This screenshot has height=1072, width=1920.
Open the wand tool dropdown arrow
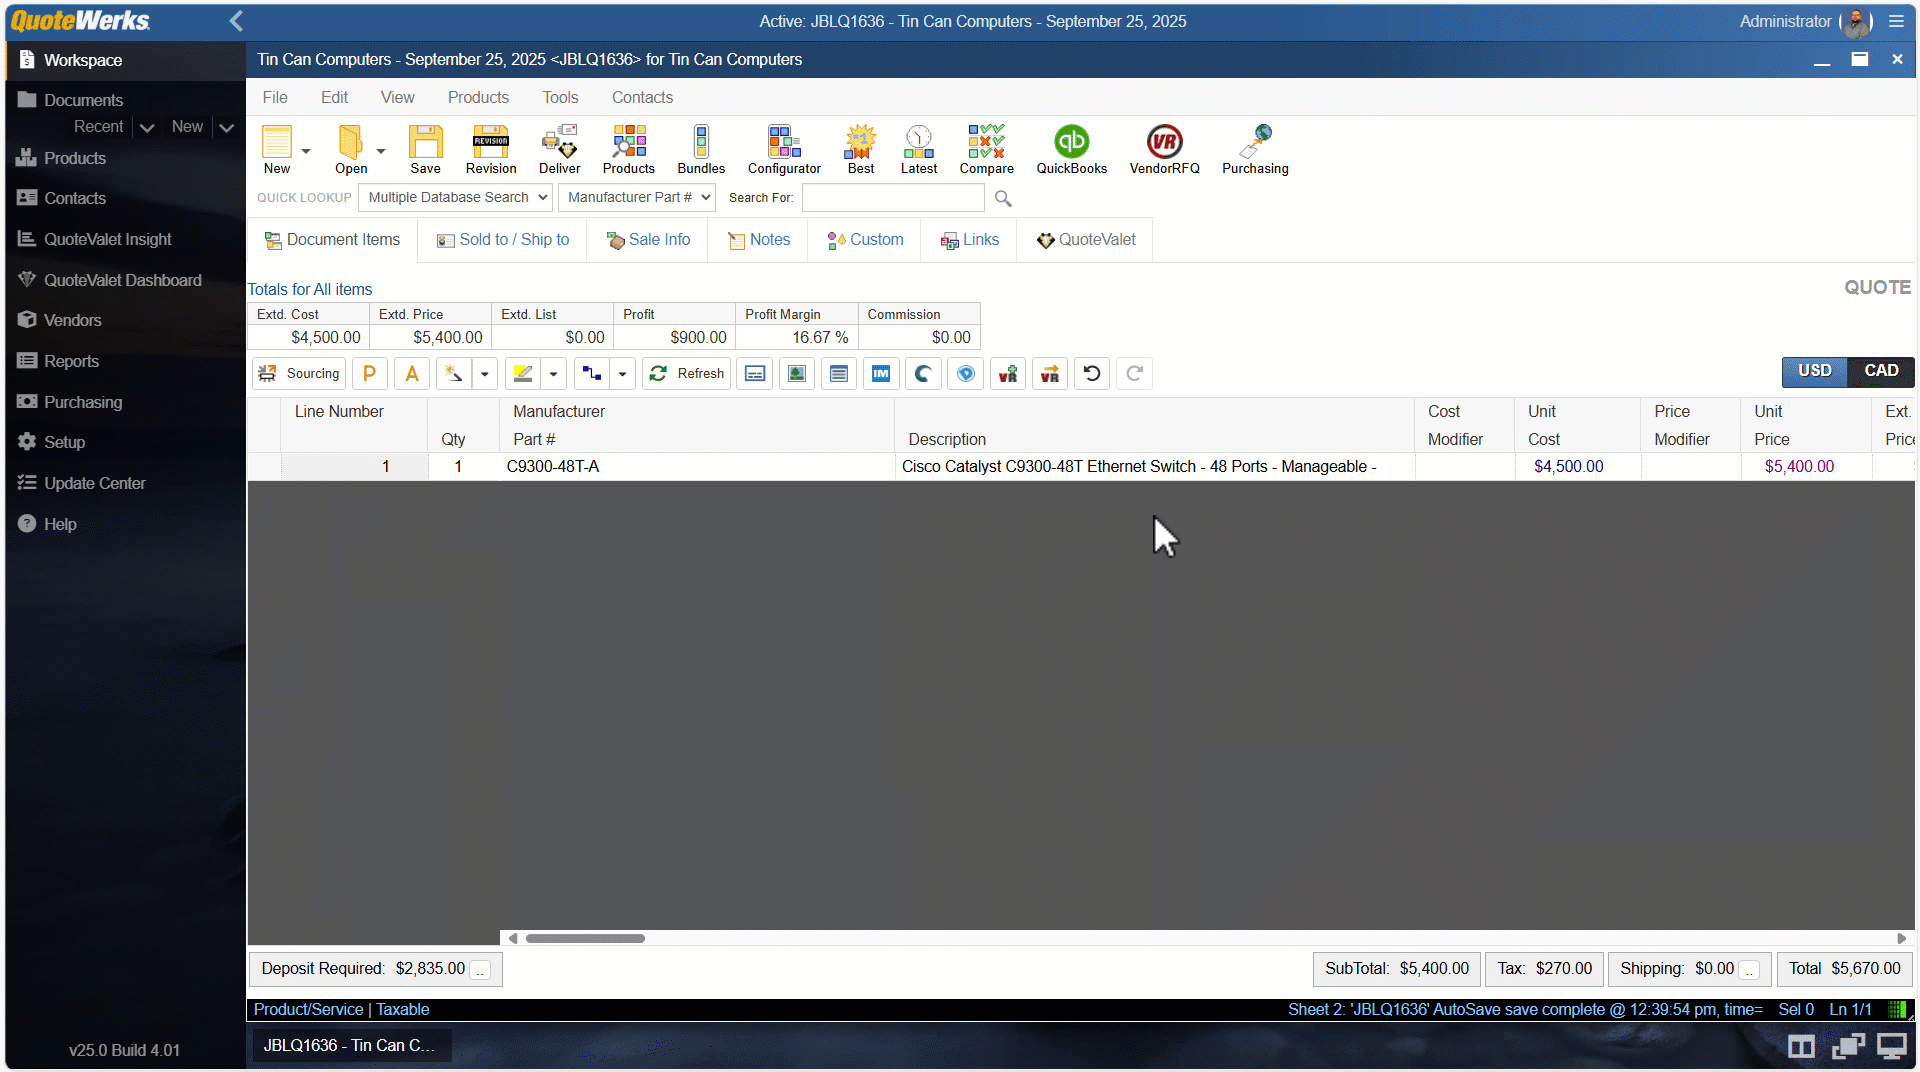coord(485,374)
